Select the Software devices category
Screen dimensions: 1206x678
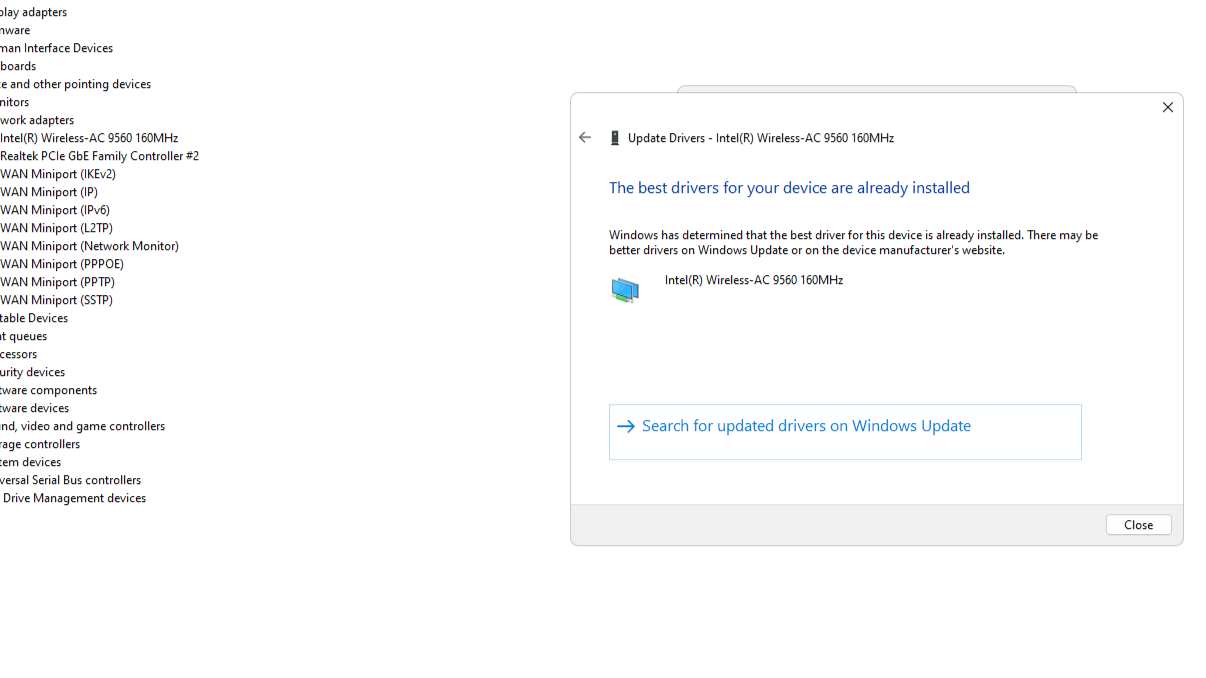click(x=34, y=408)
